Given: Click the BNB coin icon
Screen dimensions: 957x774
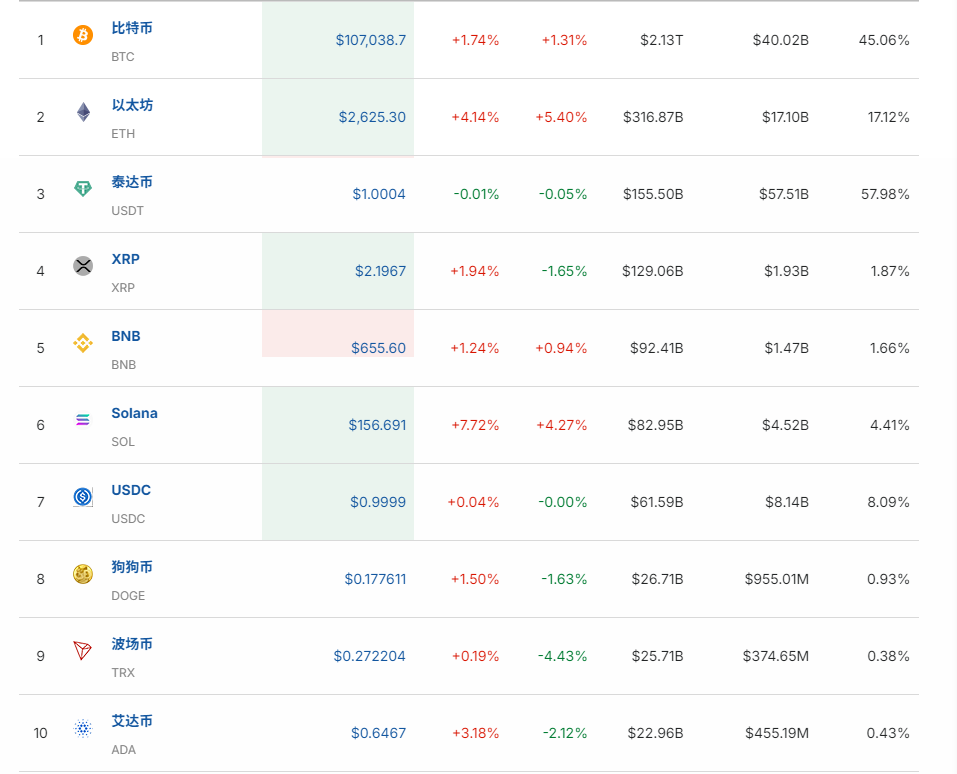Looking at the screenshot, I should click(83, 343).
